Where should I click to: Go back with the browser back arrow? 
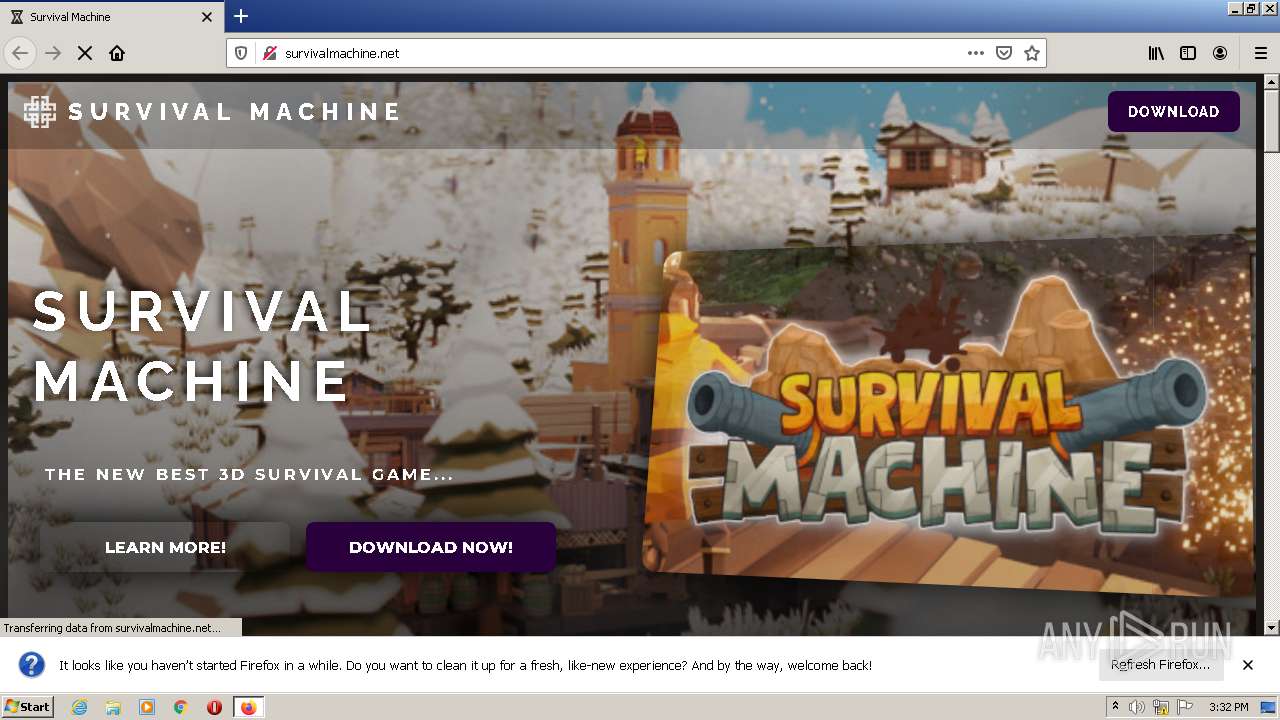point(20,53)
